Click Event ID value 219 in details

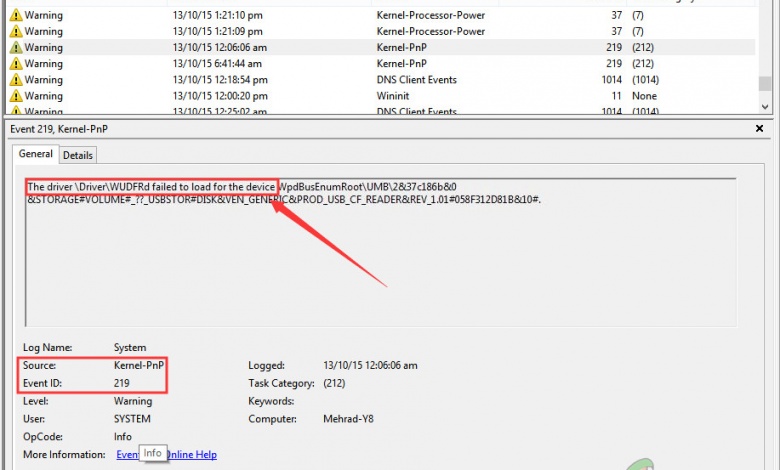tap(121, 383)
